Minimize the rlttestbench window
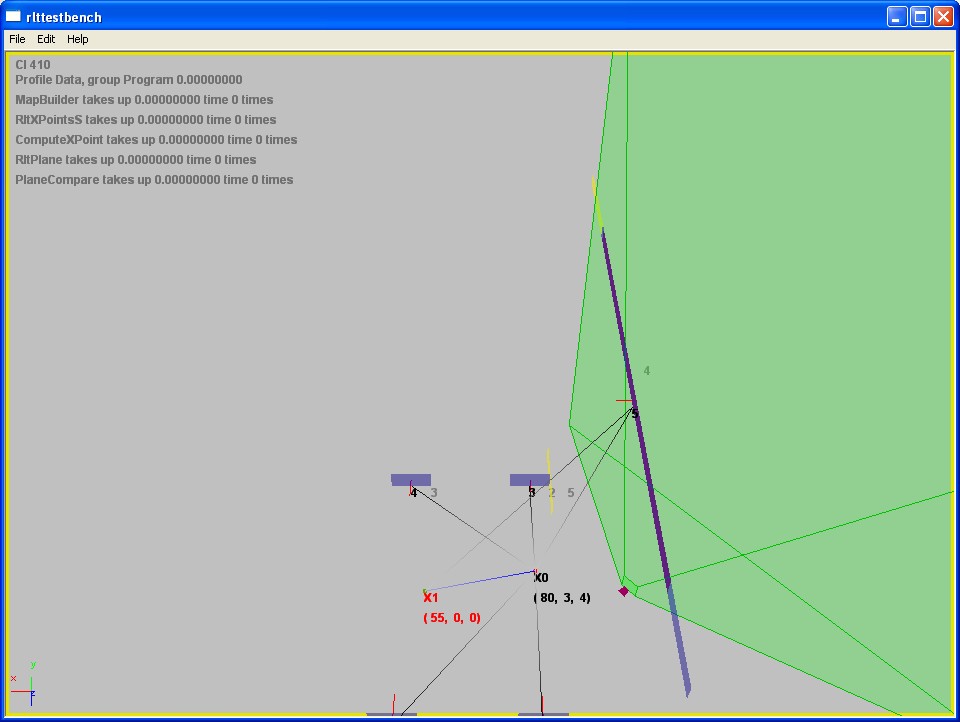 tap(896, 16)
